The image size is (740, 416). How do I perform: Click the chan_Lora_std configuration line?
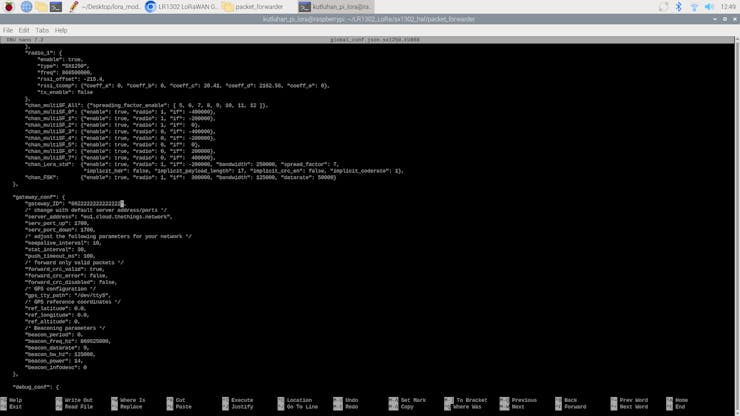pyautogui.click(x=182, y=164)
